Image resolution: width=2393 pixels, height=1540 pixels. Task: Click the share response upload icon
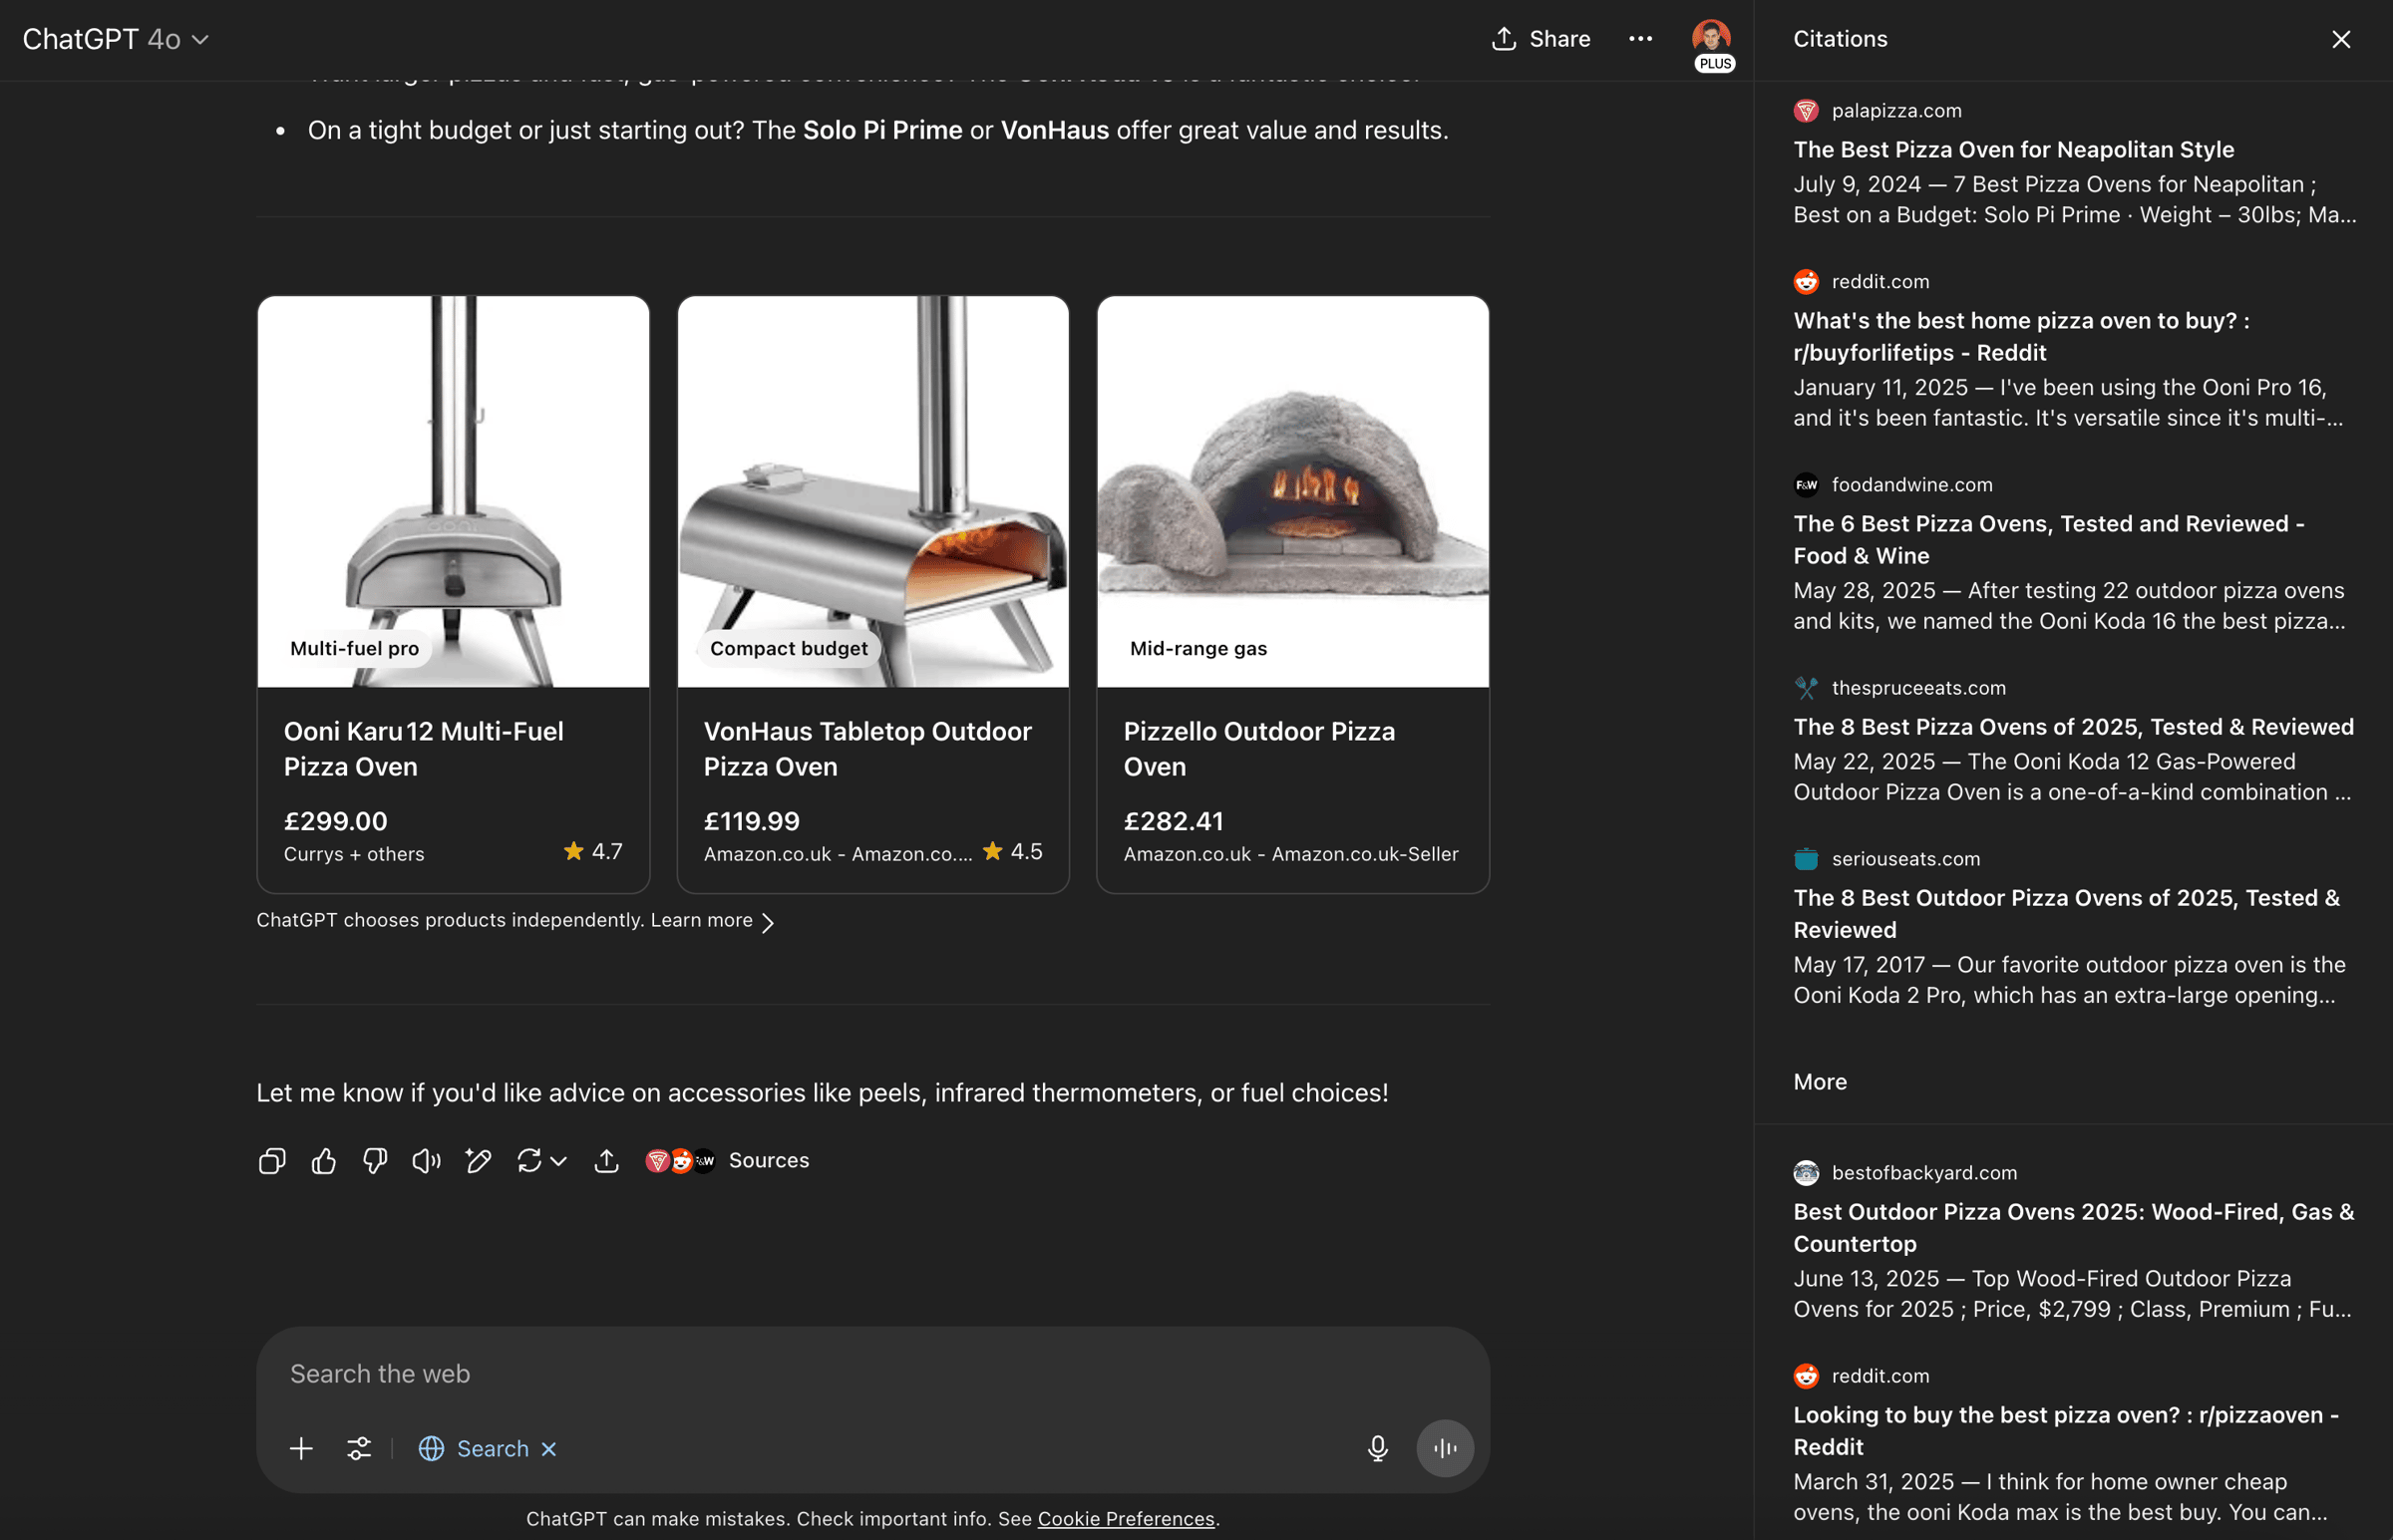click(x=607, y=1160)
